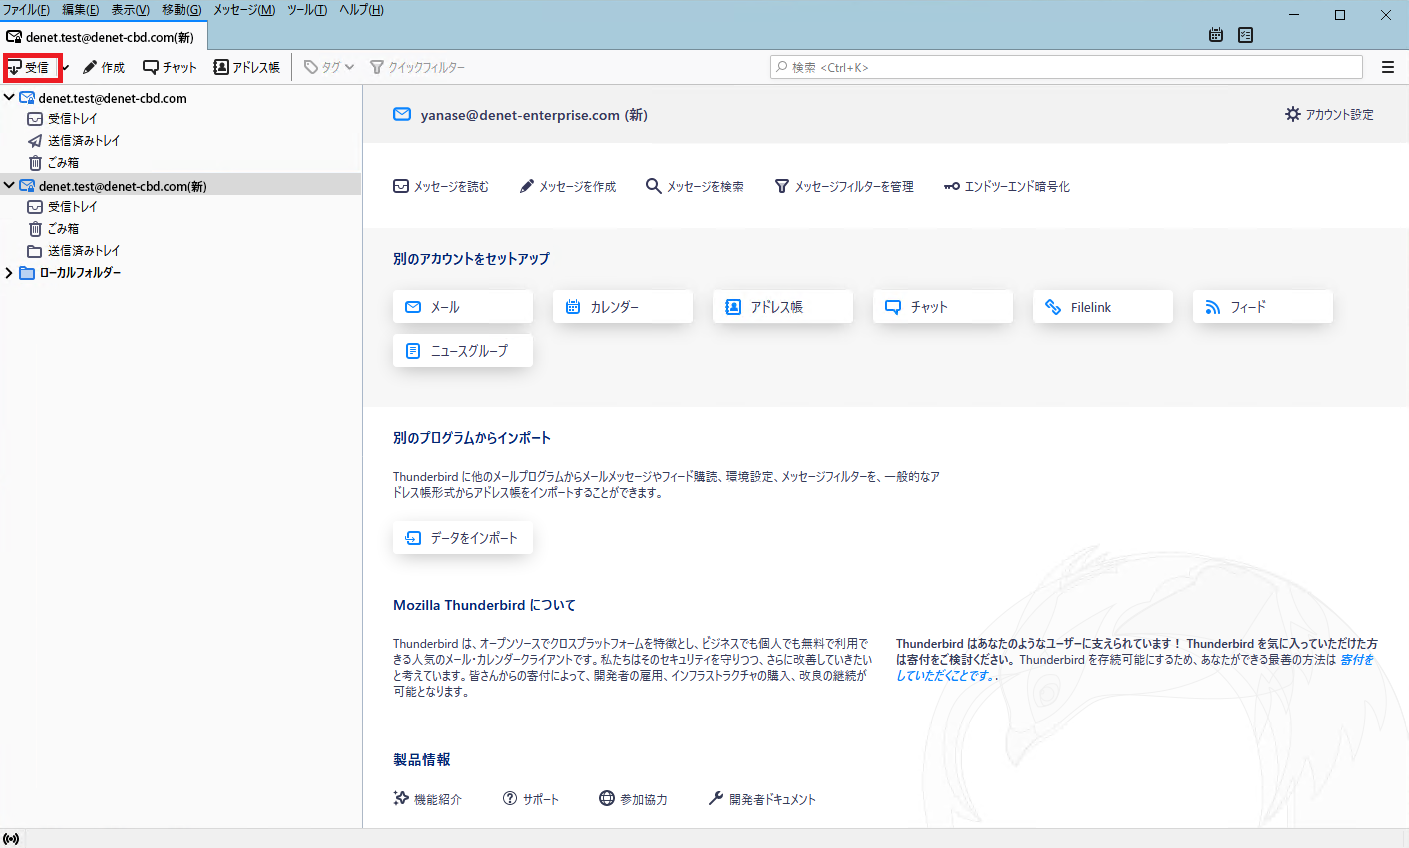
Task: Open the calendar tab icon
Action: [x=1216, y=35]
